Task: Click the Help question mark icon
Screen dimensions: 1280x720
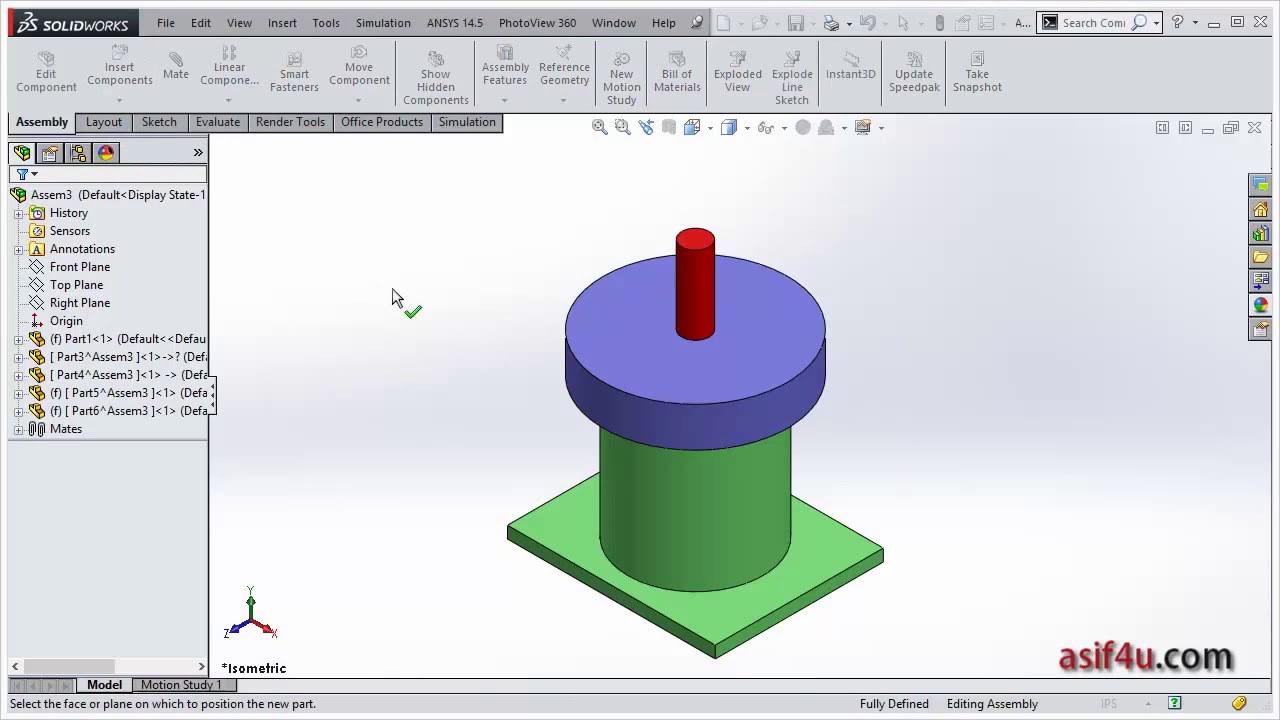Action: click(x=1177, y=22)
